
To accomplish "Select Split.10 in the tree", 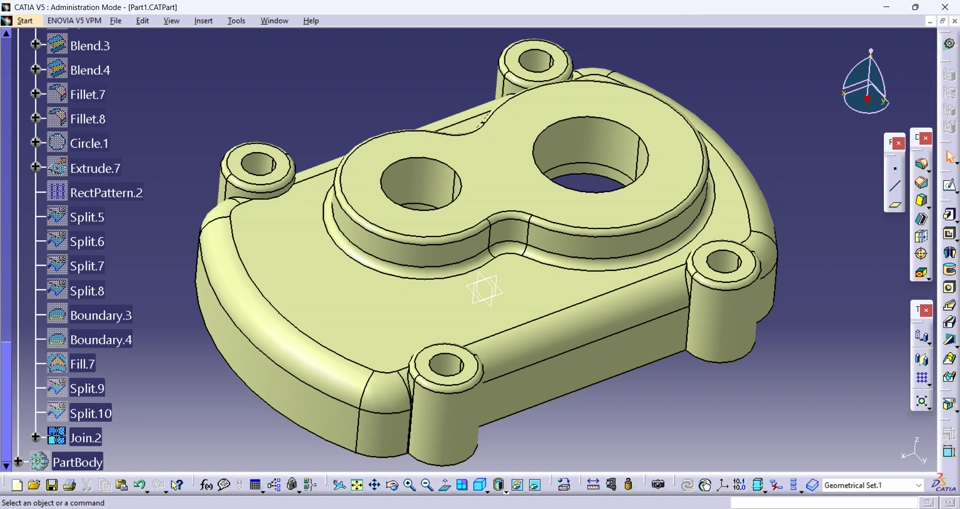I will (x=91, y=413).
